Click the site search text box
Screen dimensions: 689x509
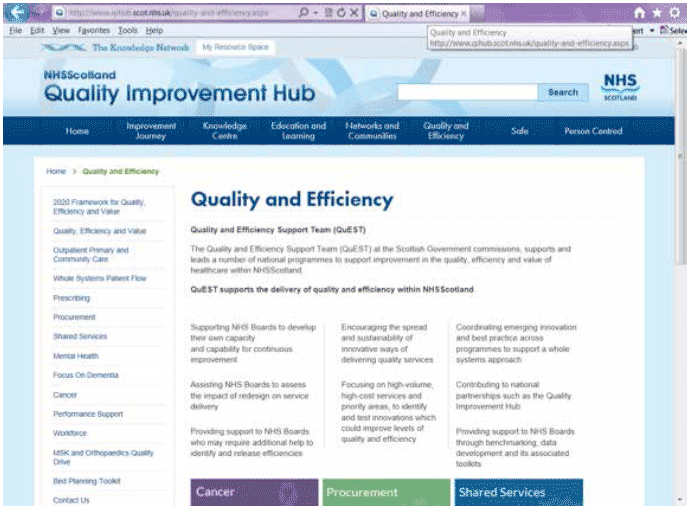tap(468, 92)
